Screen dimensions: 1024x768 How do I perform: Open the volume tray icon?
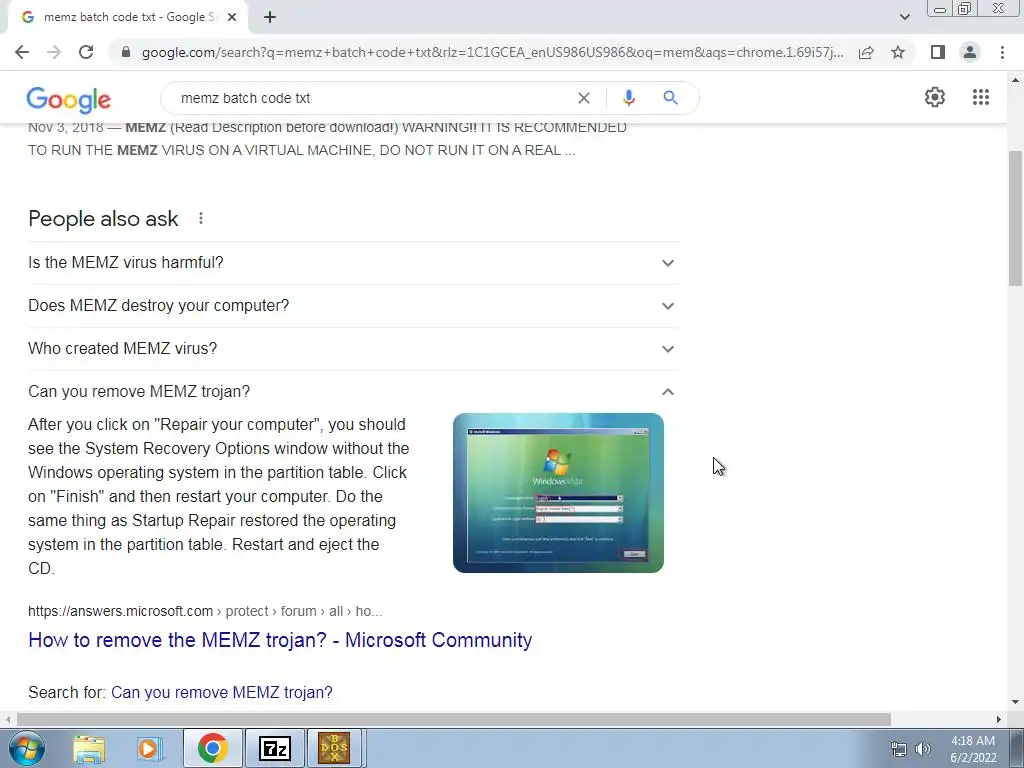point(923,749)
